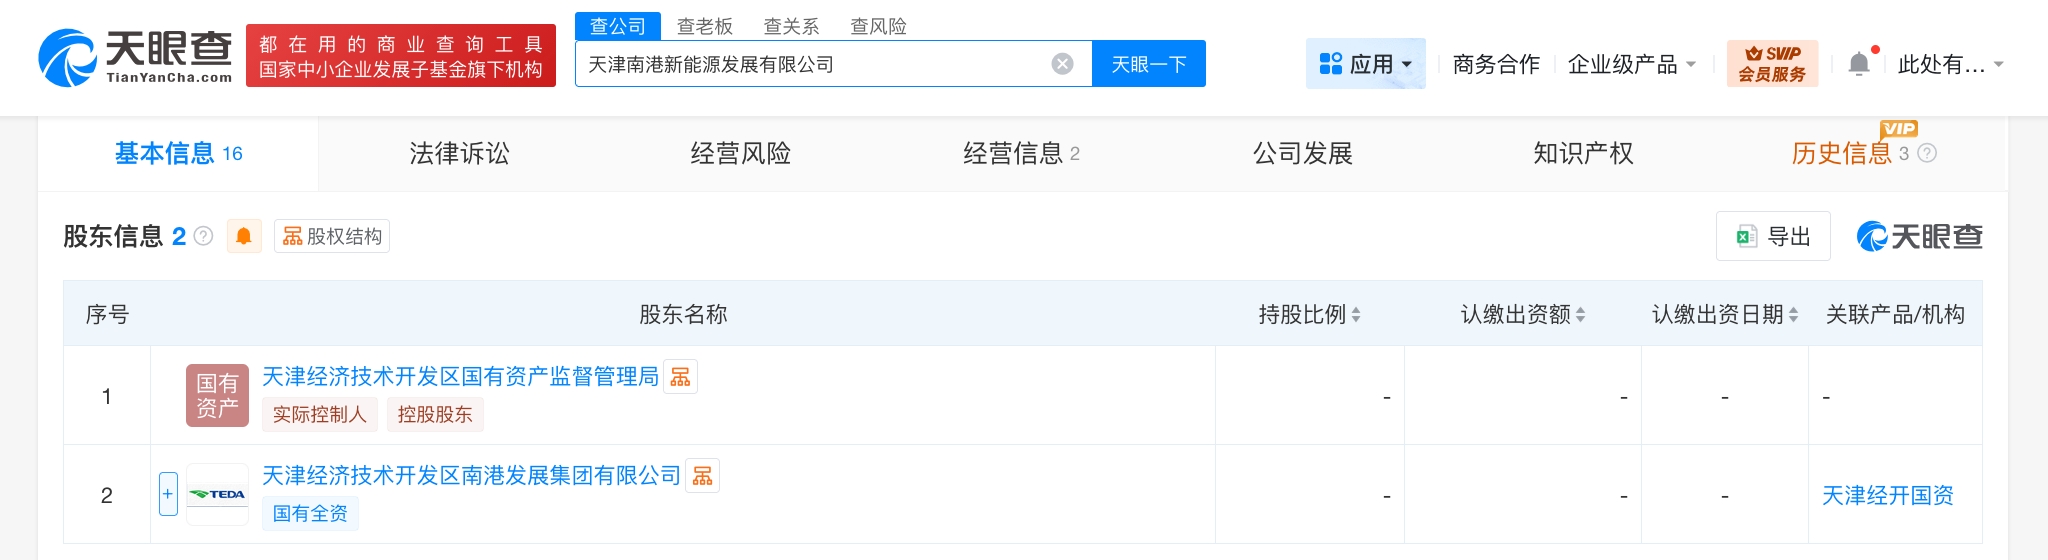Screen dimensions: 2048x560
Task: Expand row 2 with the plus button
Action: [168, 494]
